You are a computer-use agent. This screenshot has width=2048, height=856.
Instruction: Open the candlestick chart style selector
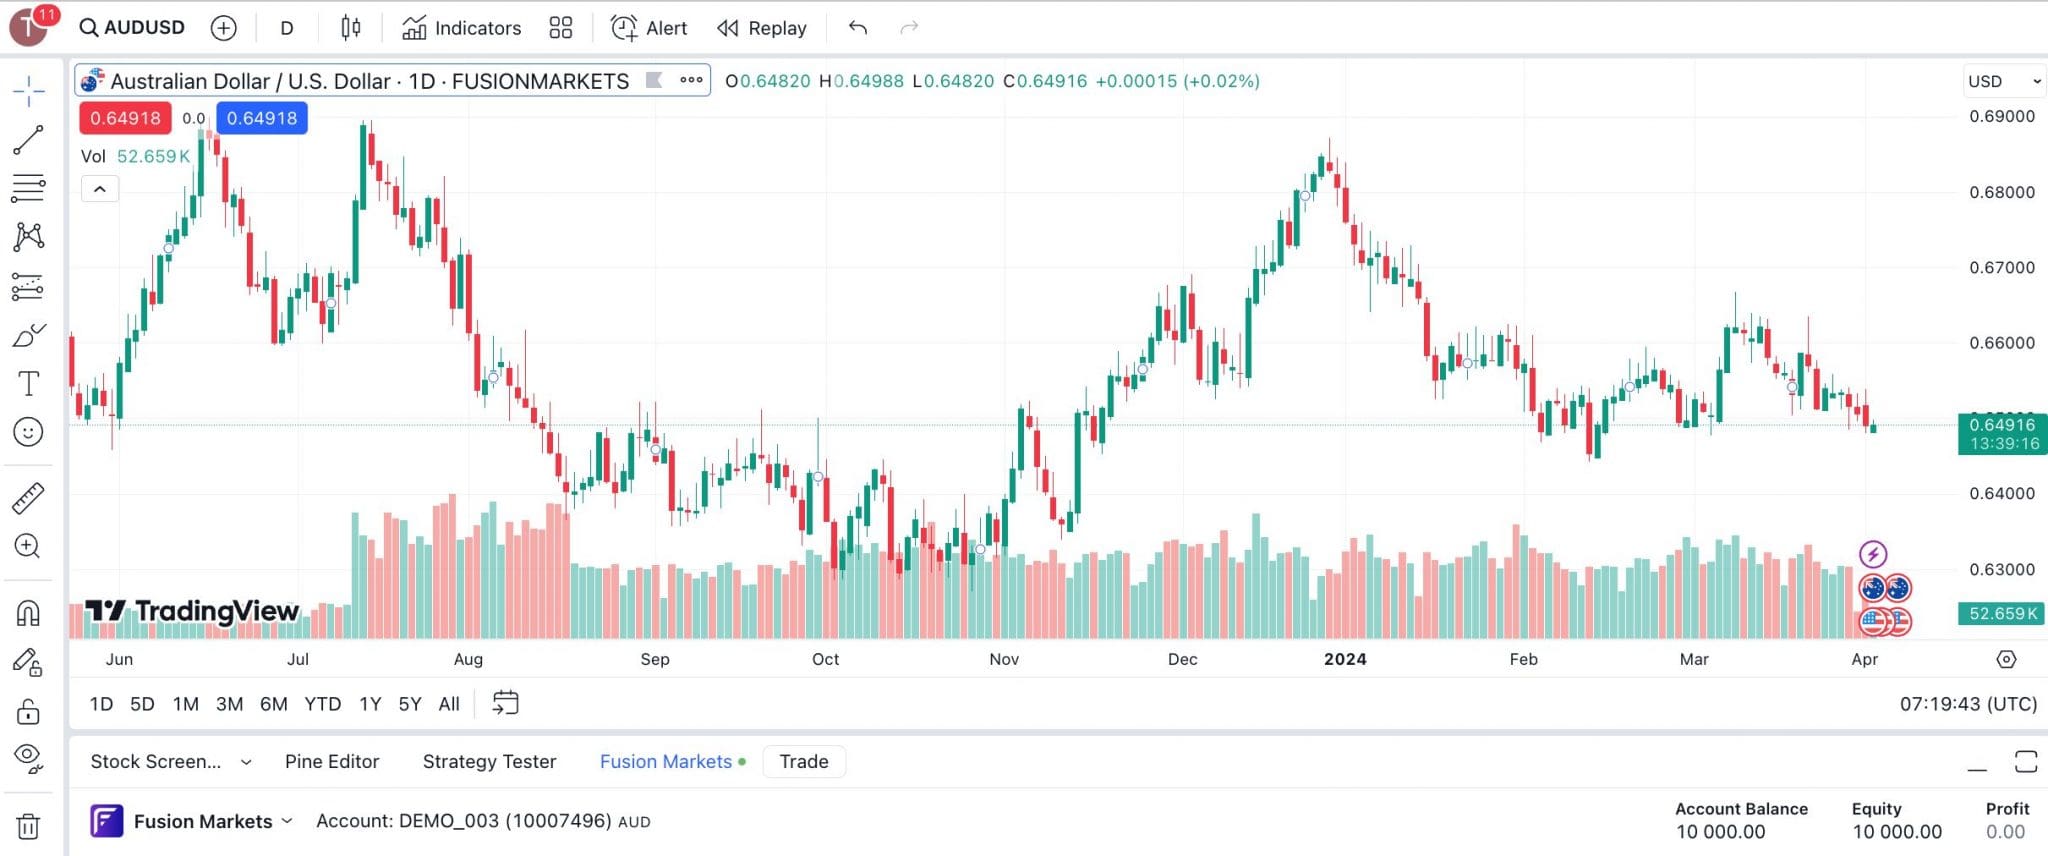click(350, 28)
